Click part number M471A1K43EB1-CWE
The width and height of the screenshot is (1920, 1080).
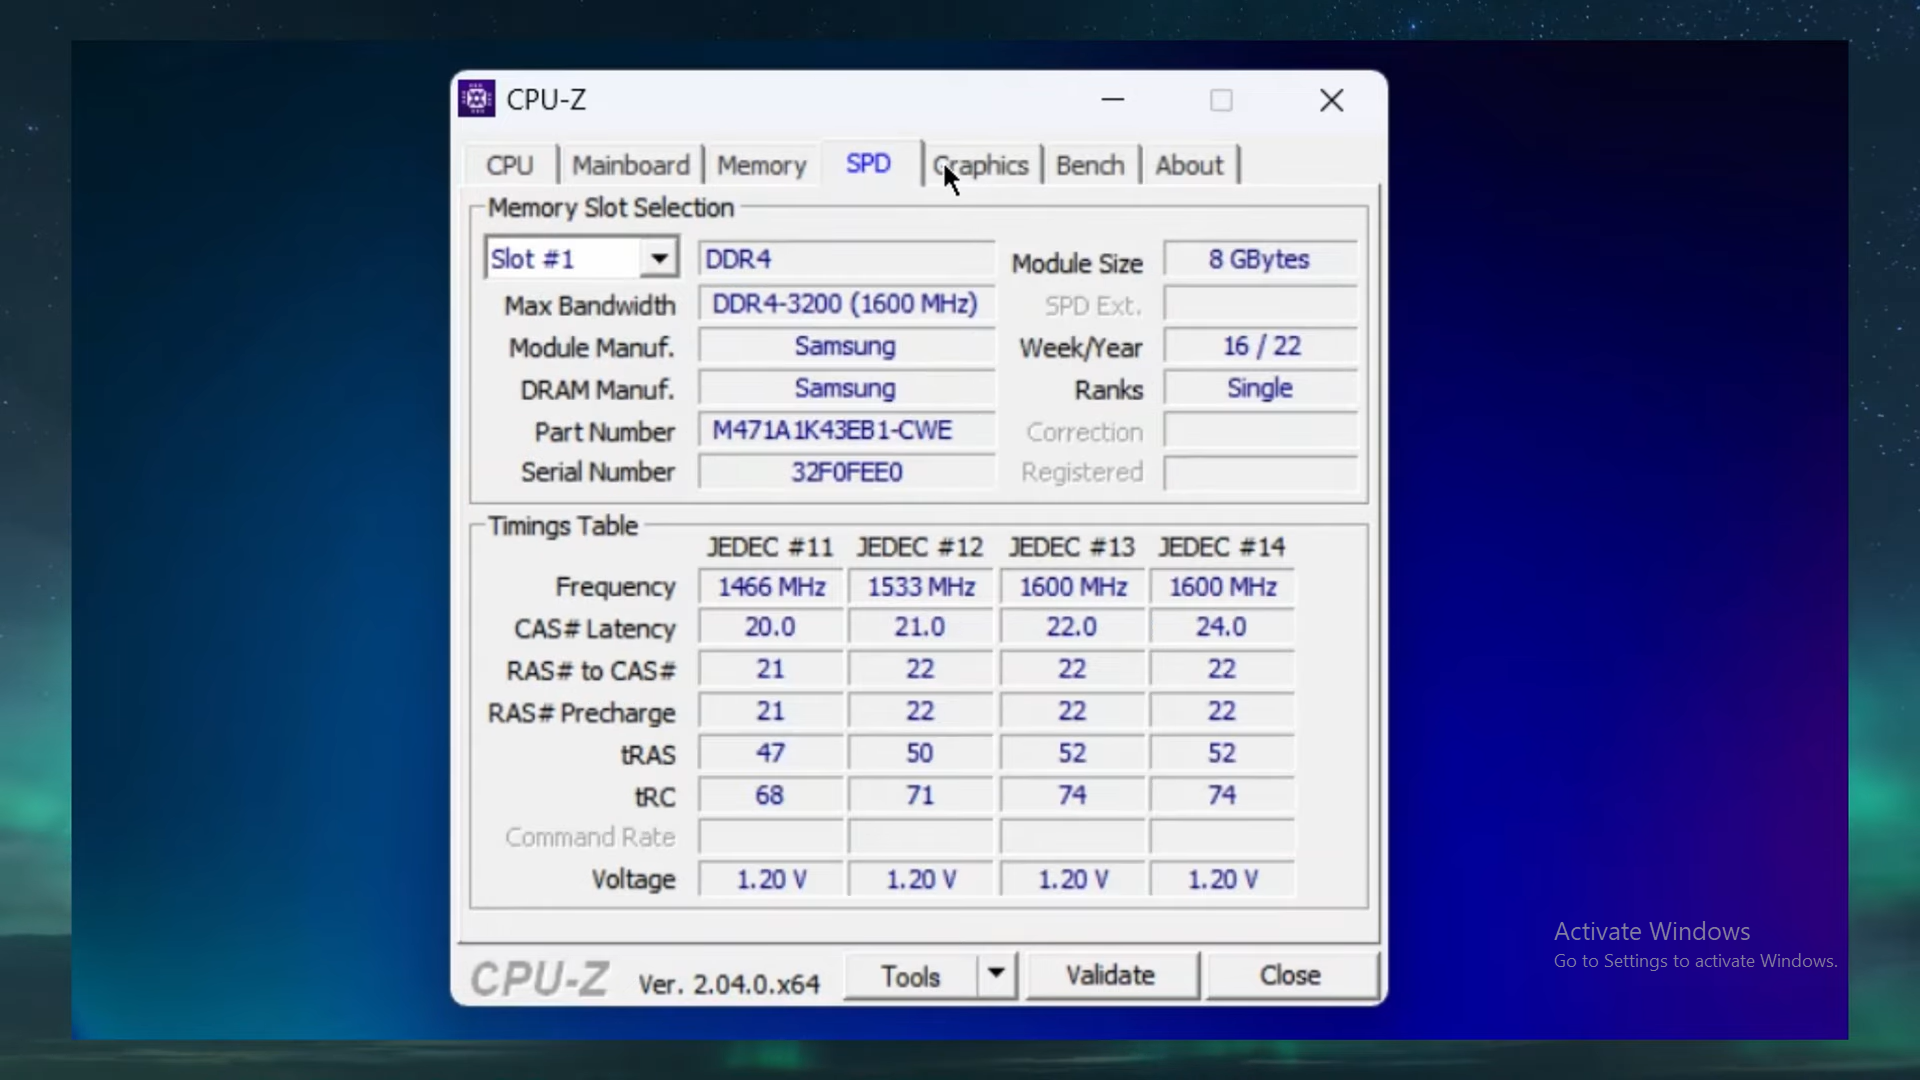846,430
